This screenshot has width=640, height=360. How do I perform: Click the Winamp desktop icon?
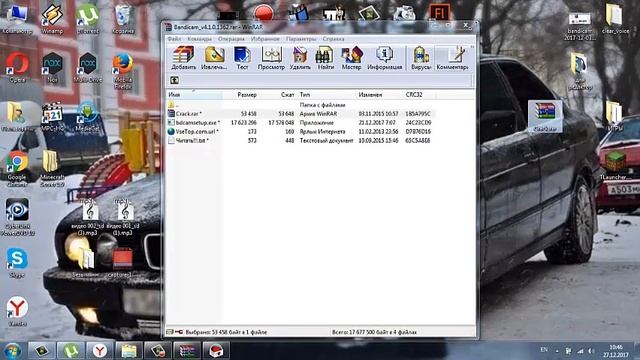[x=52, y=18]
